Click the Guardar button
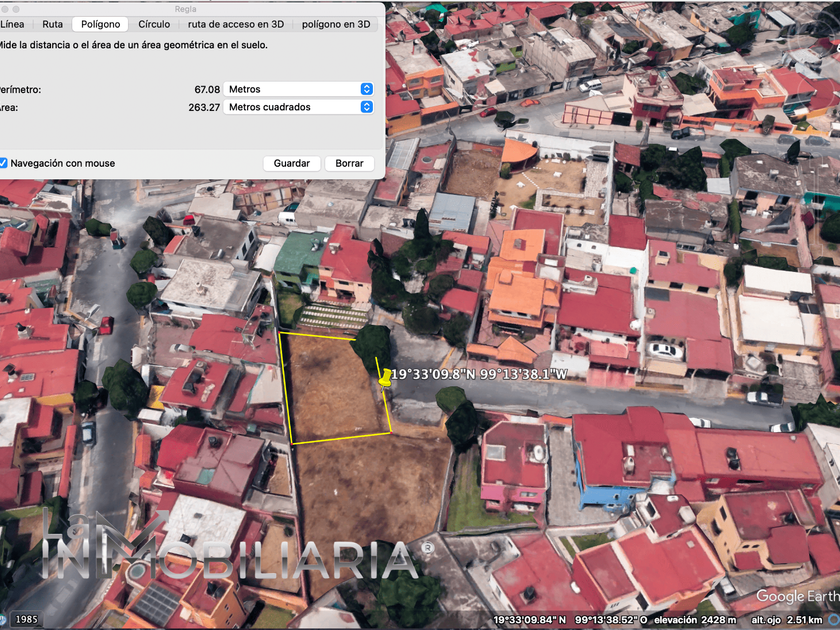Image resolution: width=840 pixels, height=630 pixels. coord(291,163)
